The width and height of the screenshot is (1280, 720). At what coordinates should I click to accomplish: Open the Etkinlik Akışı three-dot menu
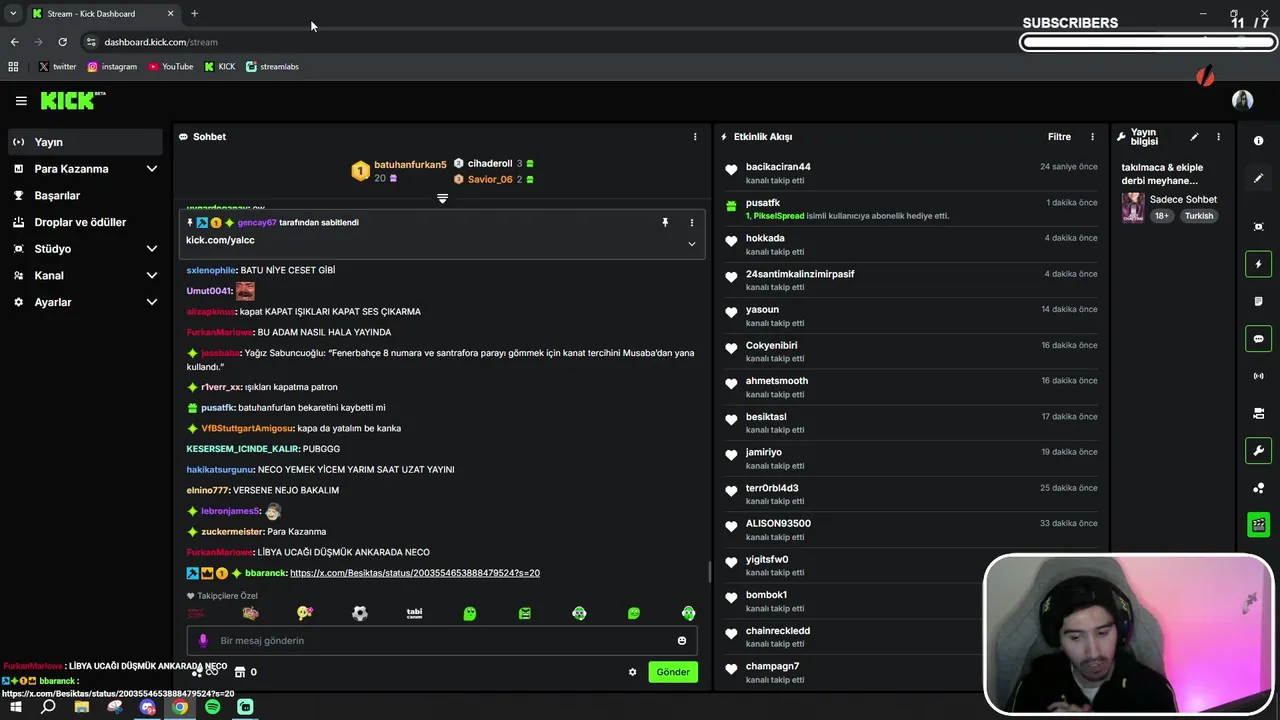[1092, 137]
